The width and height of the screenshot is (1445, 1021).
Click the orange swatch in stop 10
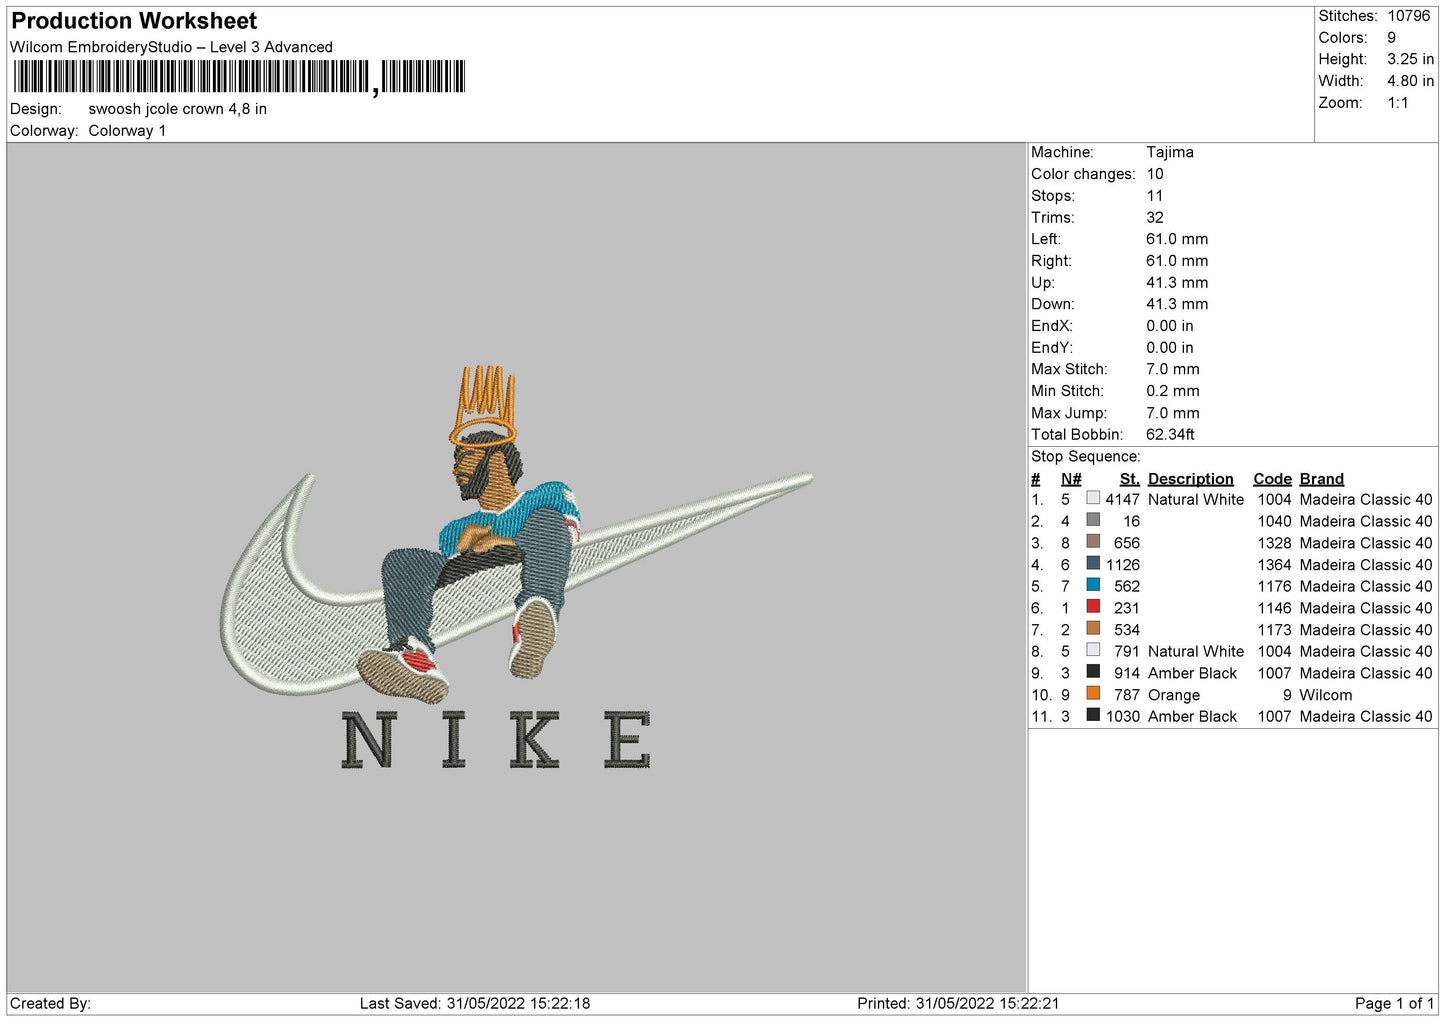1093,694
